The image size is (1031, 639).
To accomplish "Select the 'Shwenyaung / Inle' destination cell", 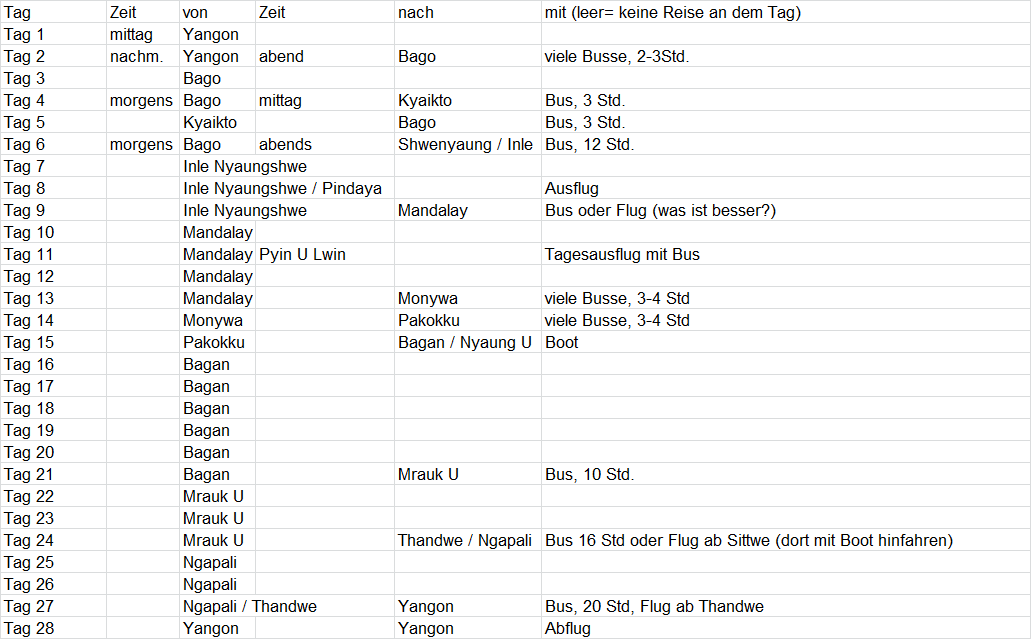I will click(465, 145).
